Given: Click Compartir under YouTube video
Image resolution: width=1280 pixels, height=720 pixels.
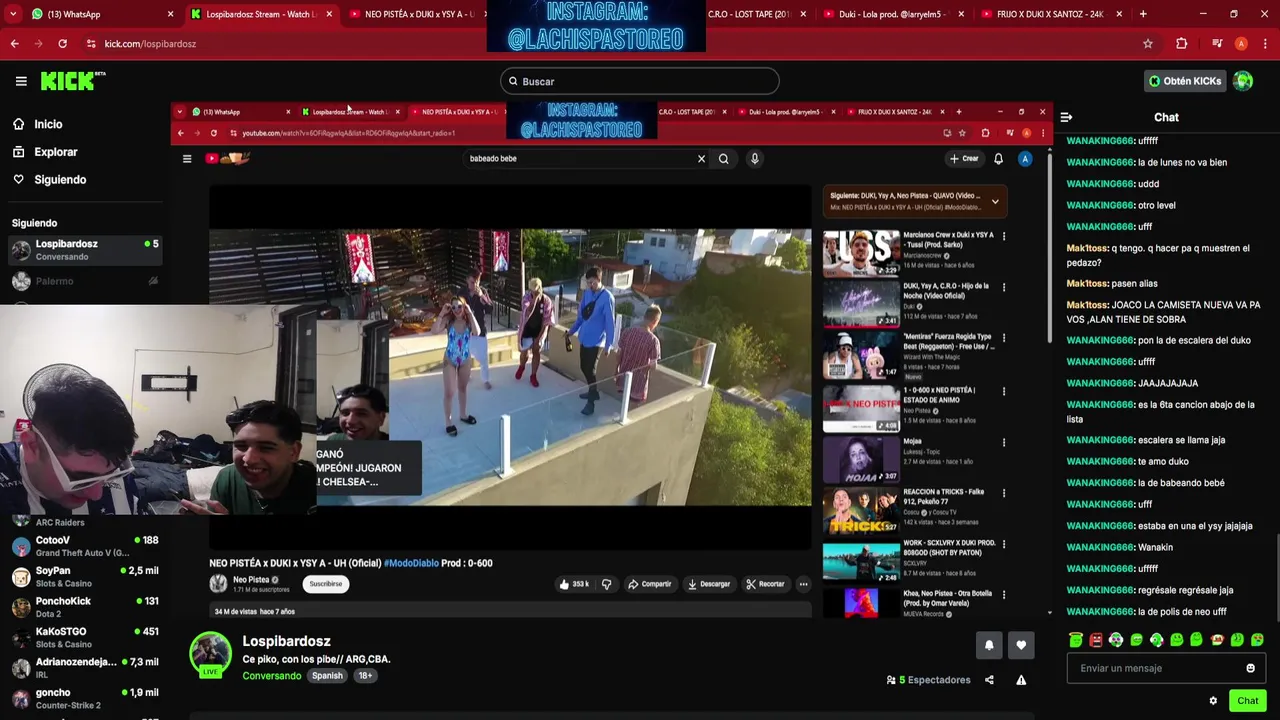Looking at the screenshot, I should coord(649,584).
